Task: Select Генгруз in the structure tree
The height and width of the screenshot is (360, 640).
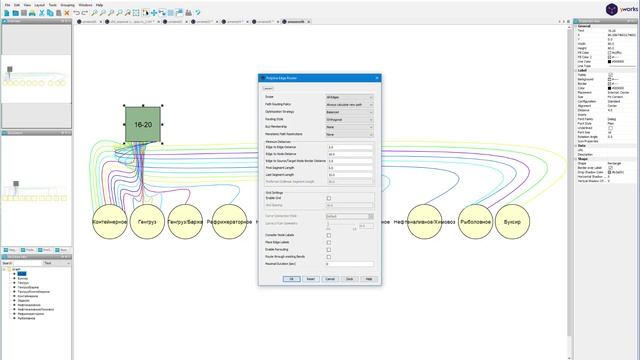Action: [23, 283]
